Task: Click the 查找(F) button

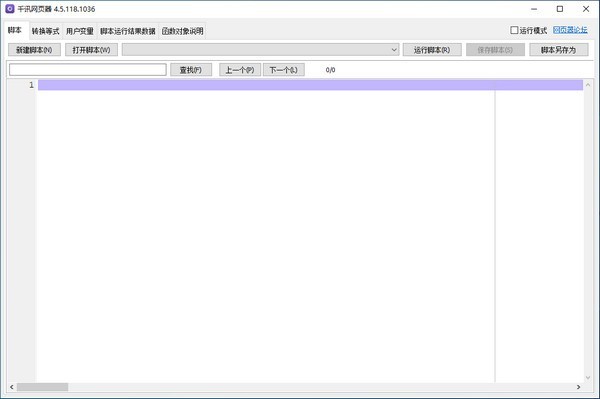Action: pos(191,70)
